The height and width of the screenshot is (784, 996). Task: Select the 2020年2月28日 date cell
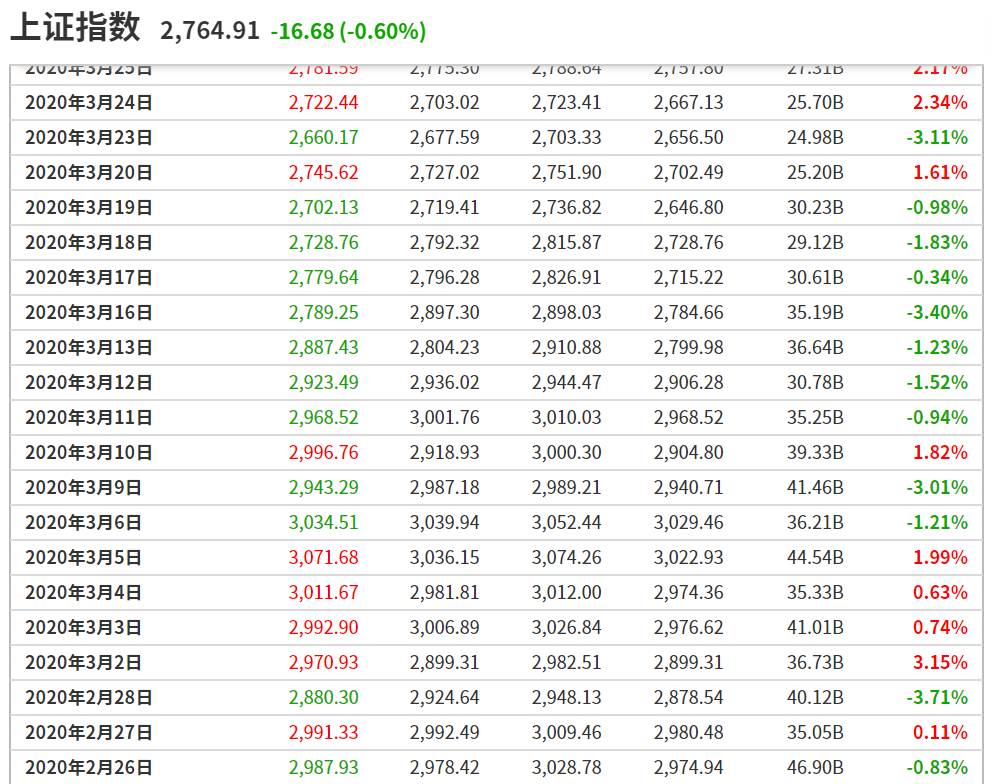click(89, 697)
